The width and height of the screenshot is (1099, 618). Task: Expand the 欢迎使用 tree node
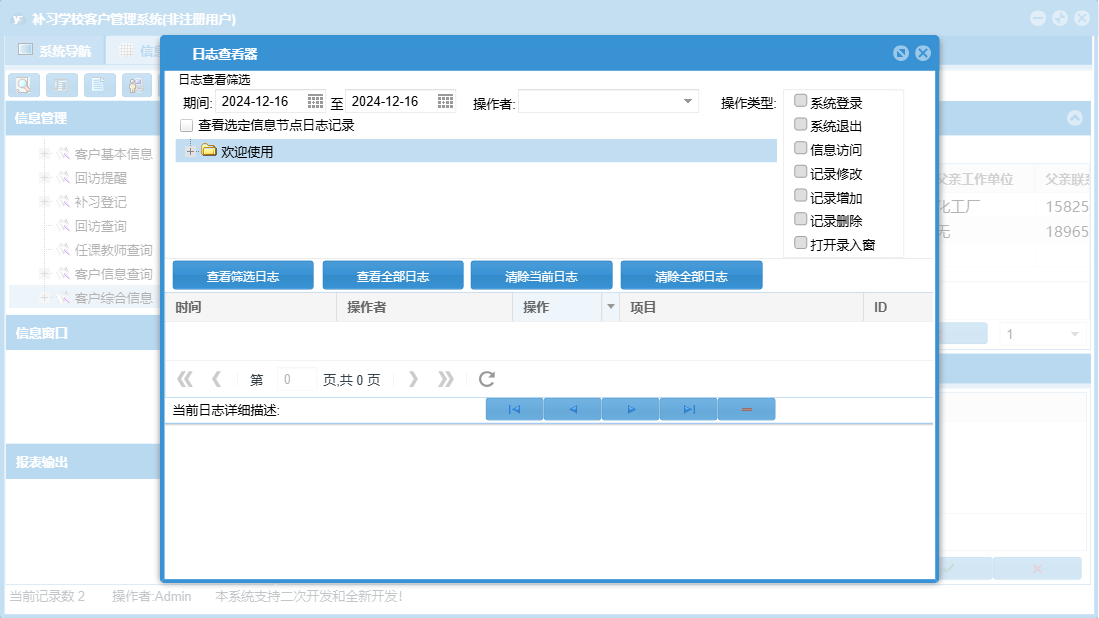tap(190, 151)
